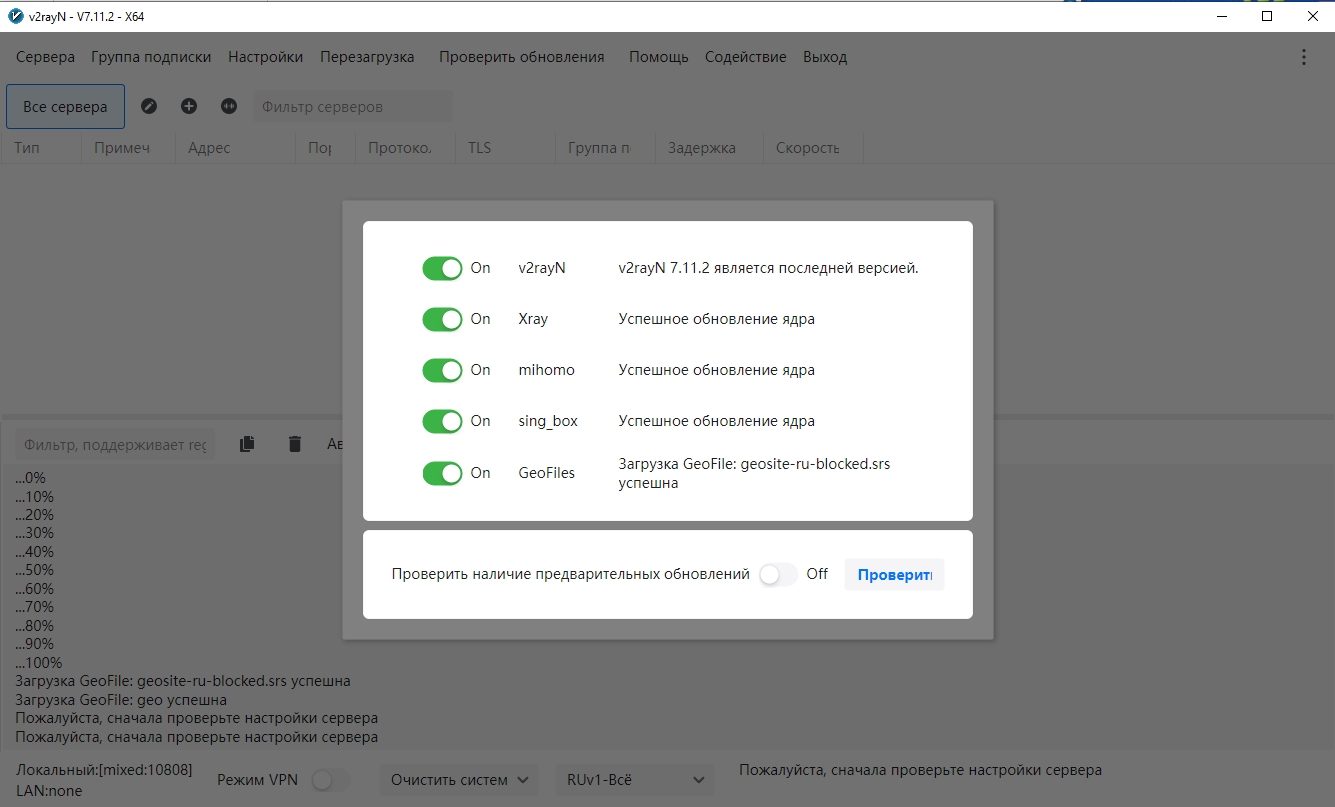Clear log with trash icon

tap(294, 444)
